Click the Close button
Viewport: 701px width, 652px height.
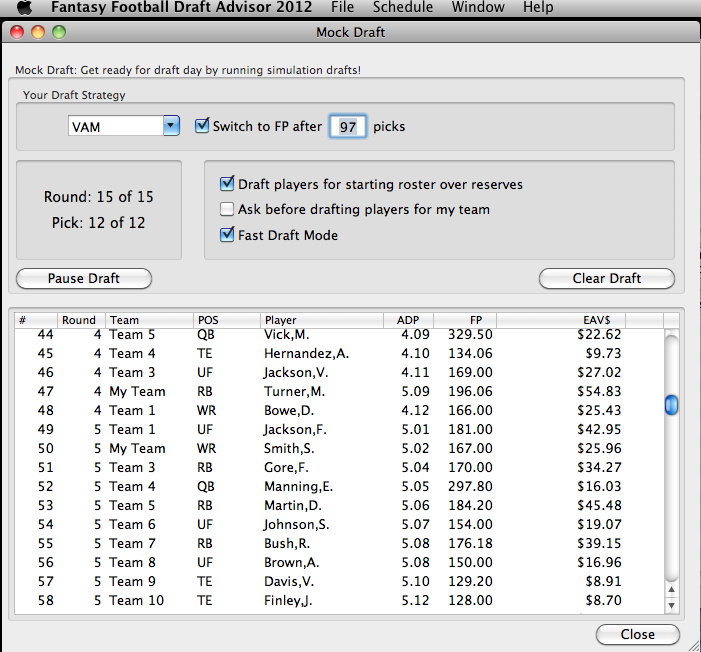point(638,635)
